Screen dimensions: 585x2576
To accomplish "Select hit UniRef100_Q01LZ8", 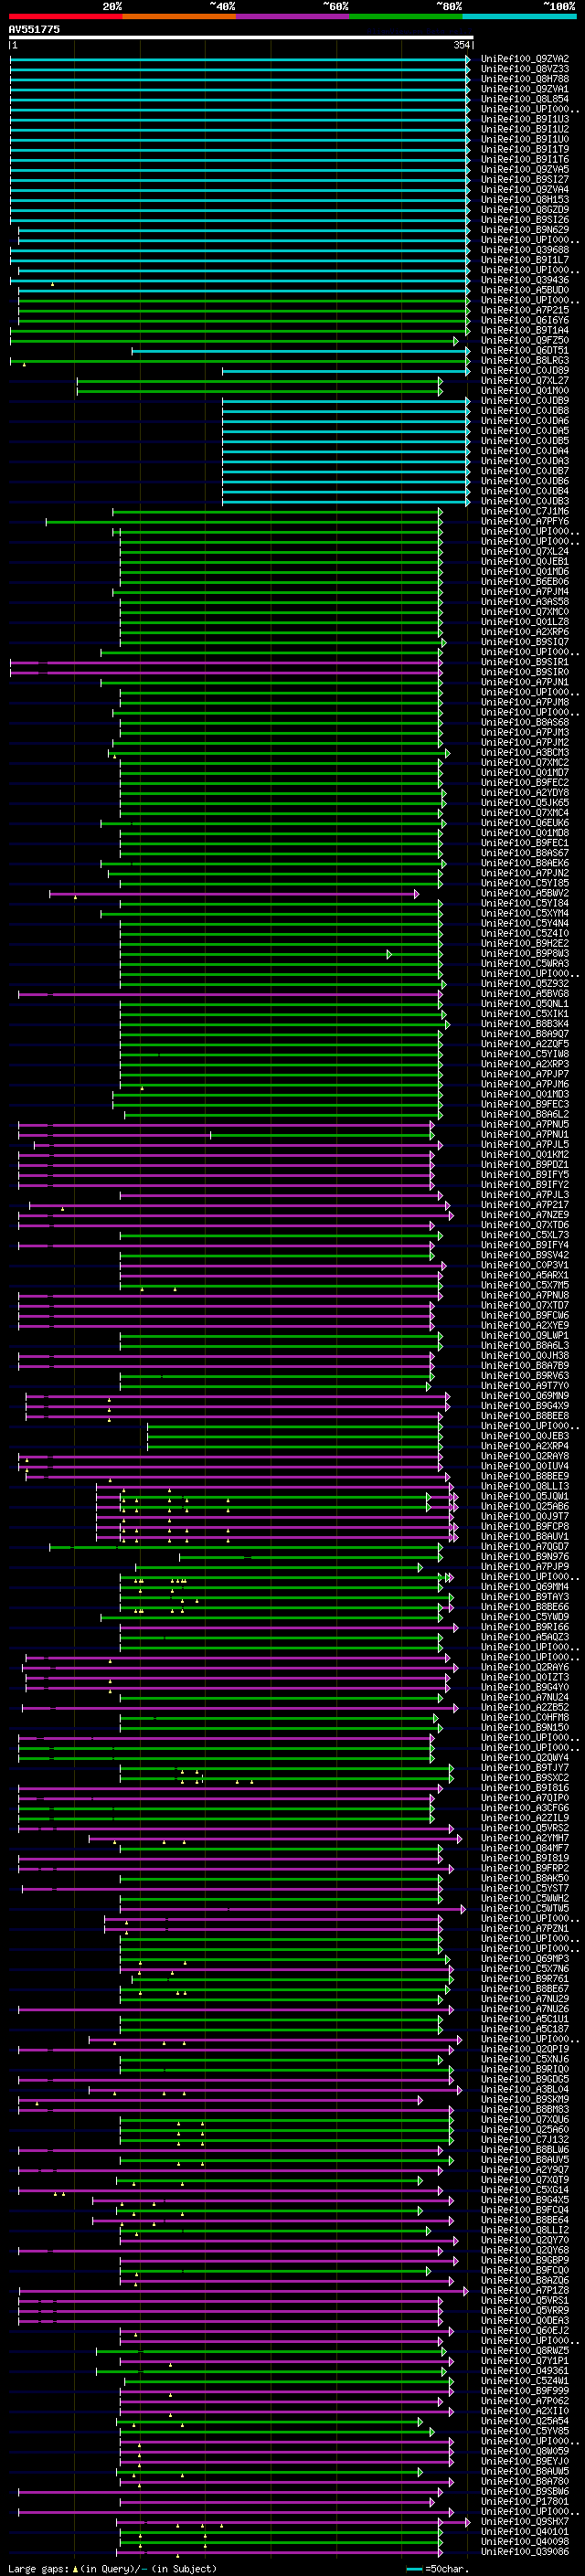I will tap(525, 621).
